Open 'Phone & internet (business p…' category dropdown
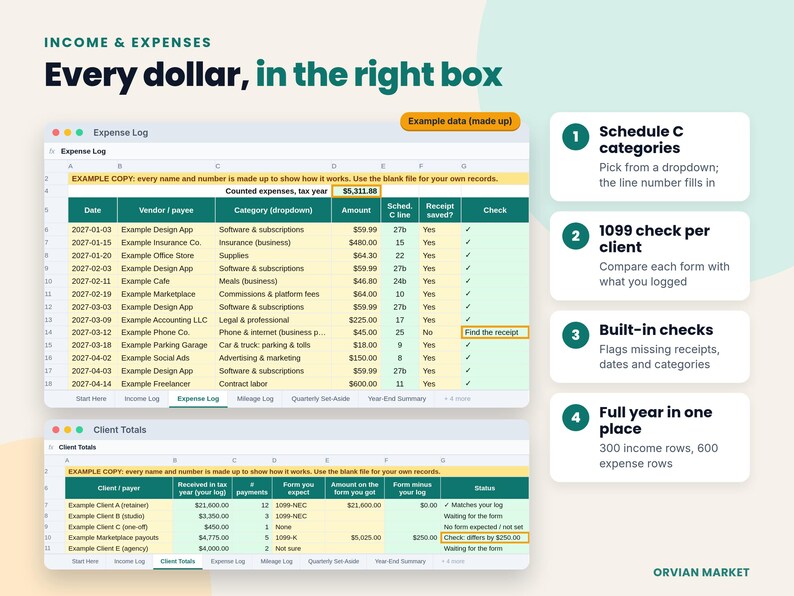The image size is (794, 596). 273,333
